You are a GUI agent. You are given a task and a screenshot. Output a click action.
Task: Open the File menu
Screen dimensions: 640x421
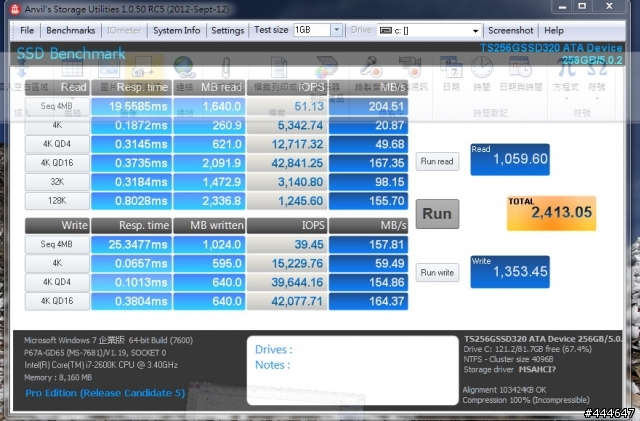click(x=27, y=30)
